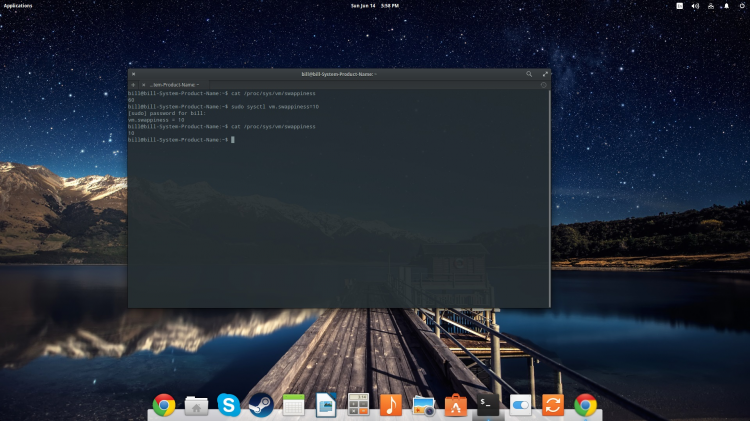Click the terminal prompt cursor line

click(x=181, y=140)
